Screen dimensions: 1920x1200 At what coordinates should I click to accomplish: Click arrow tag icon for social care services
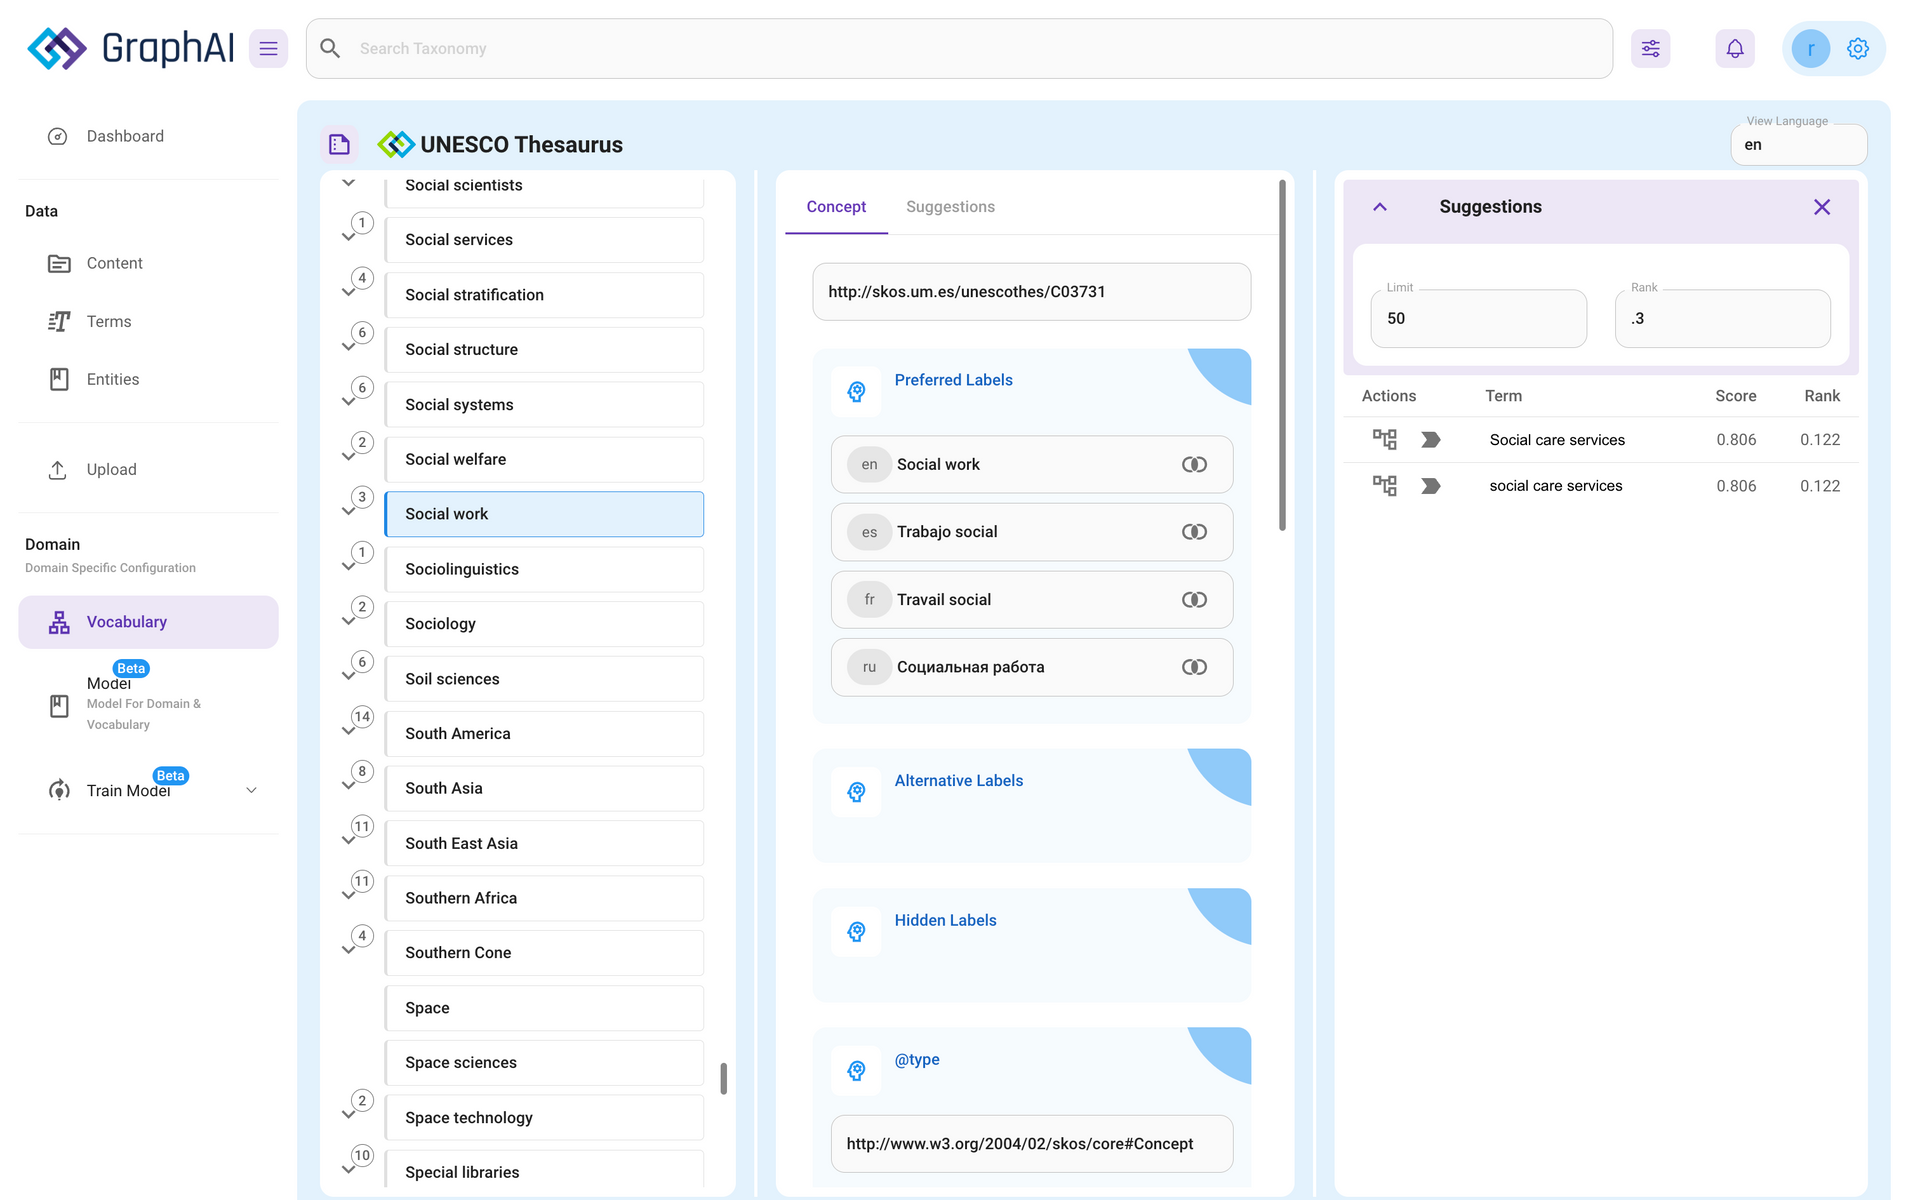coord(1431,486)
